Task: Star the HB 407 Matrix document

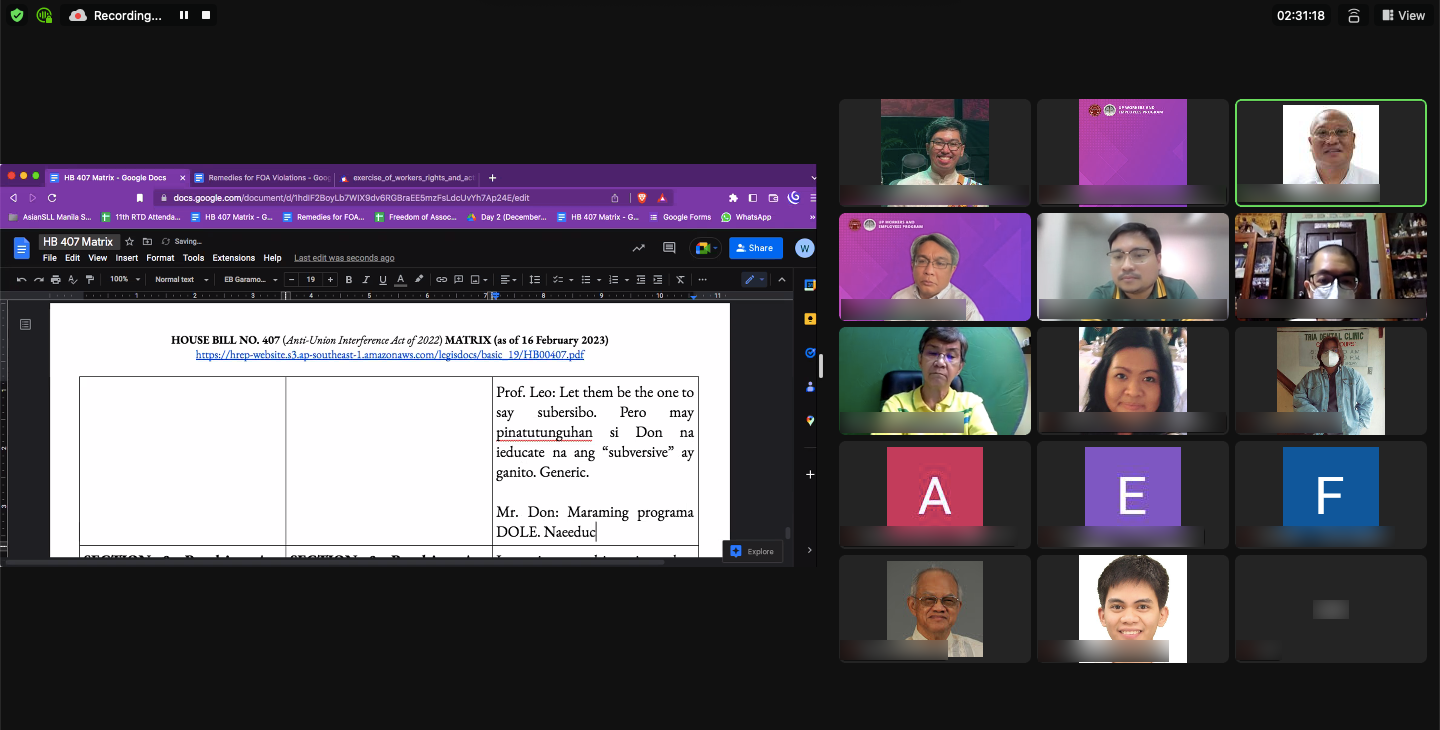Action: [x=129, y=242]
